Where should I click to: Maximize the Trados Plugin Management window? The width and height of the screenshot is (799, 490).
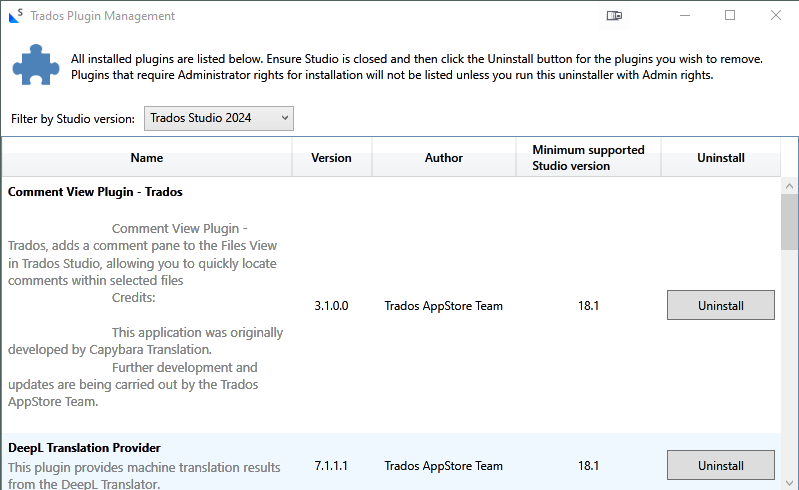tap(730, 16)
